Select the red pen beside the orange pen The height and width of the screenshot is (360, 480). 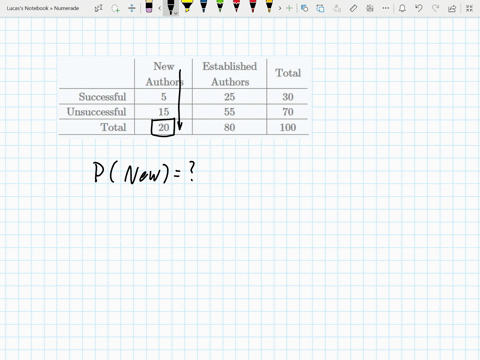coord(253,7)
